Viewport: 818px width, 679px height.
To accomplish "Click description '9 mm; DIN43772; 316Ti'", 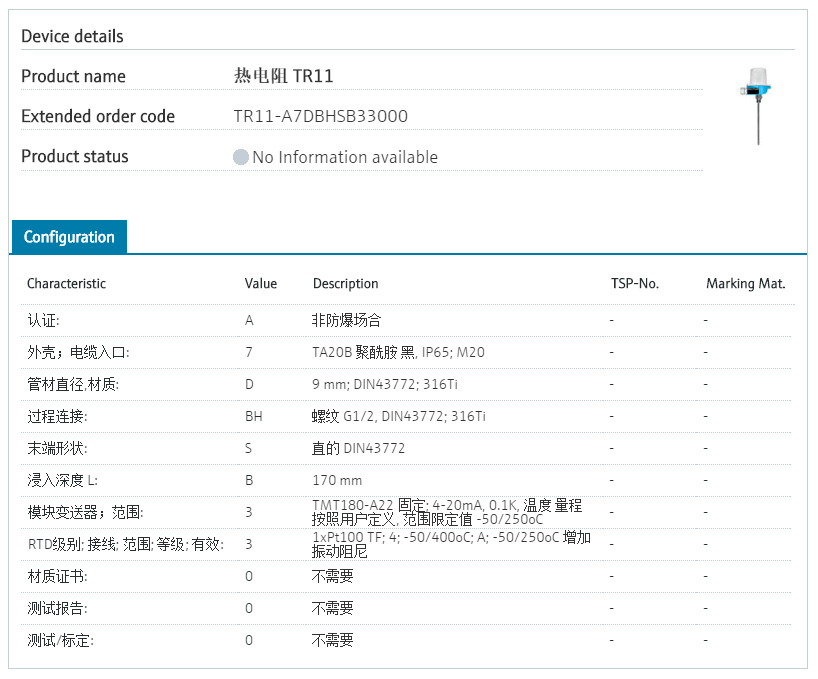I will [384, 385].
